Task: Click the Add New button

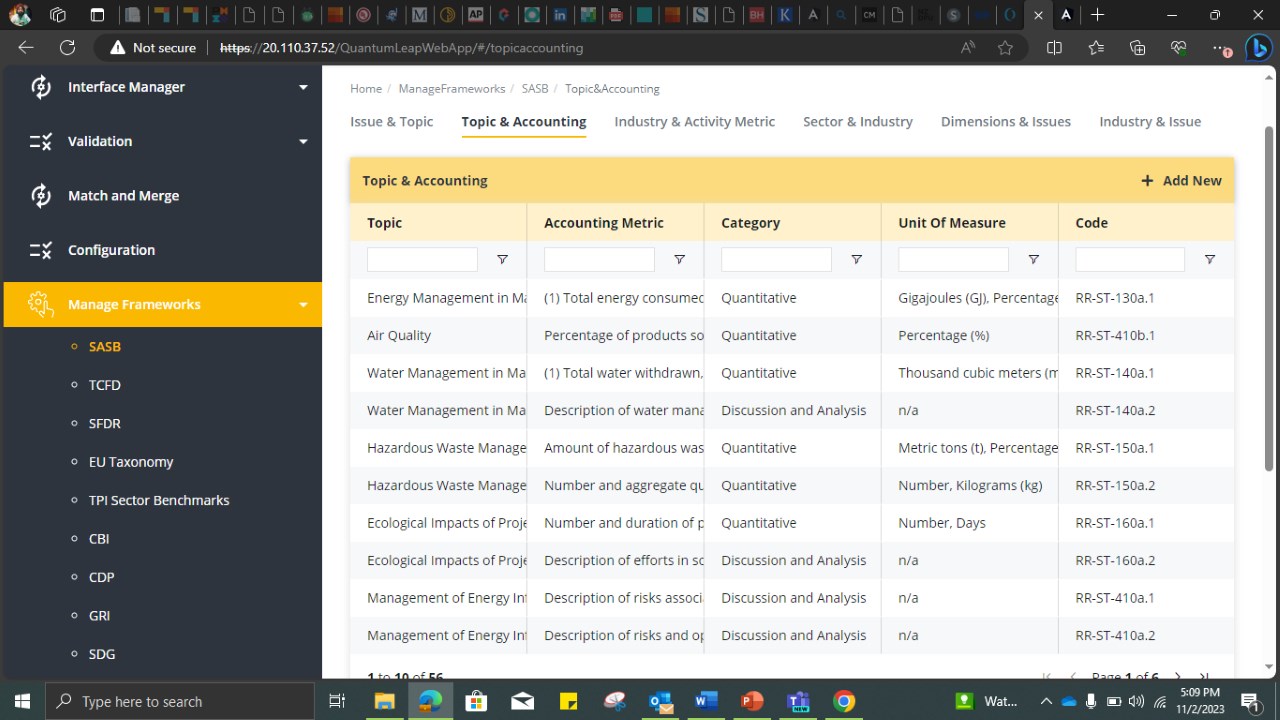Action: (1181, 181)
